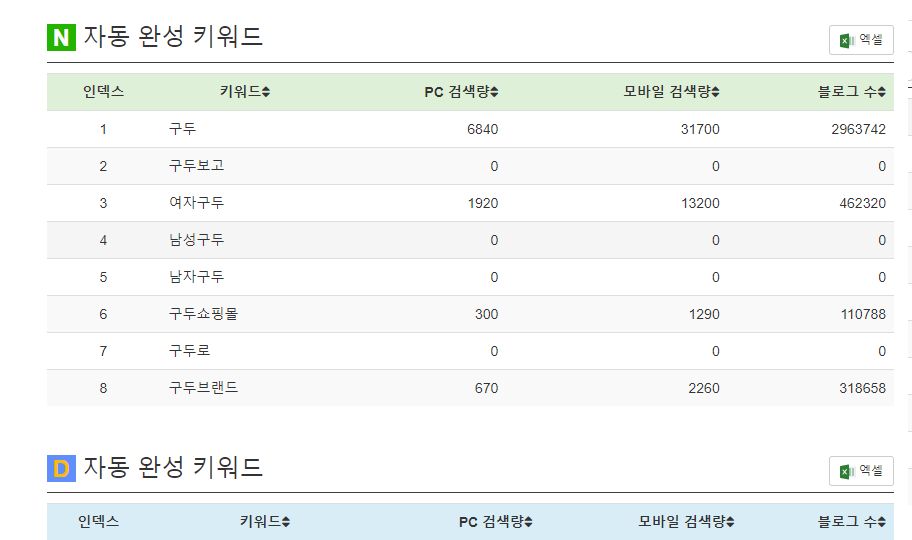Click mobile search value 13200
912x540 pixels.
(x=700, y=203)
